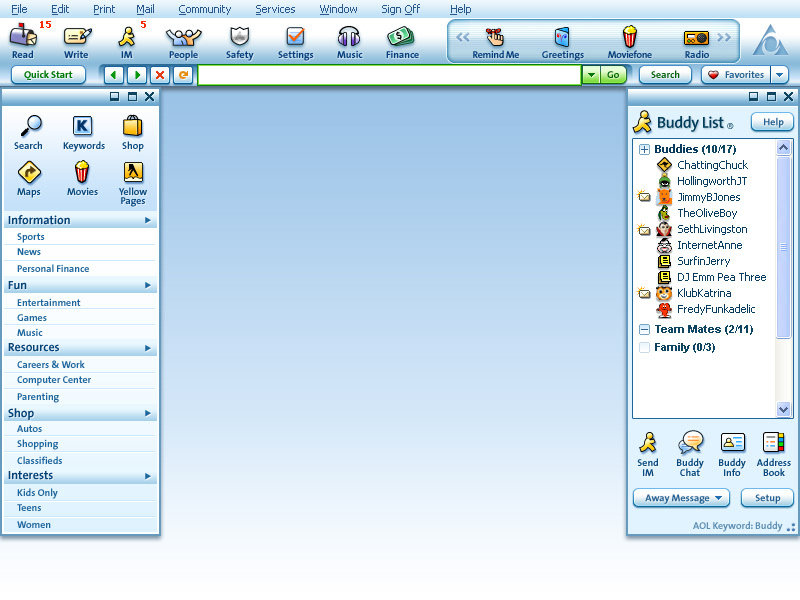This screenshot has height=600, width=800.
Task: Expand the Buddies group plus box
Action: (x=644, y=149)
